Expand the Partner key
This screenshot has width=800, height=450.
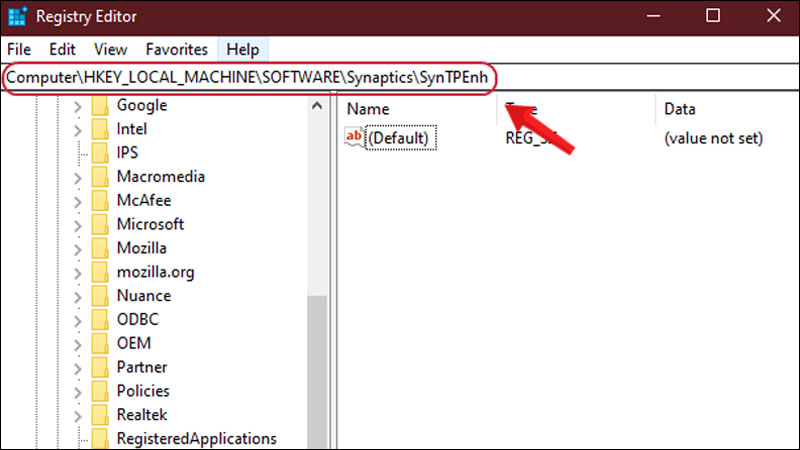tap(78, 368)
